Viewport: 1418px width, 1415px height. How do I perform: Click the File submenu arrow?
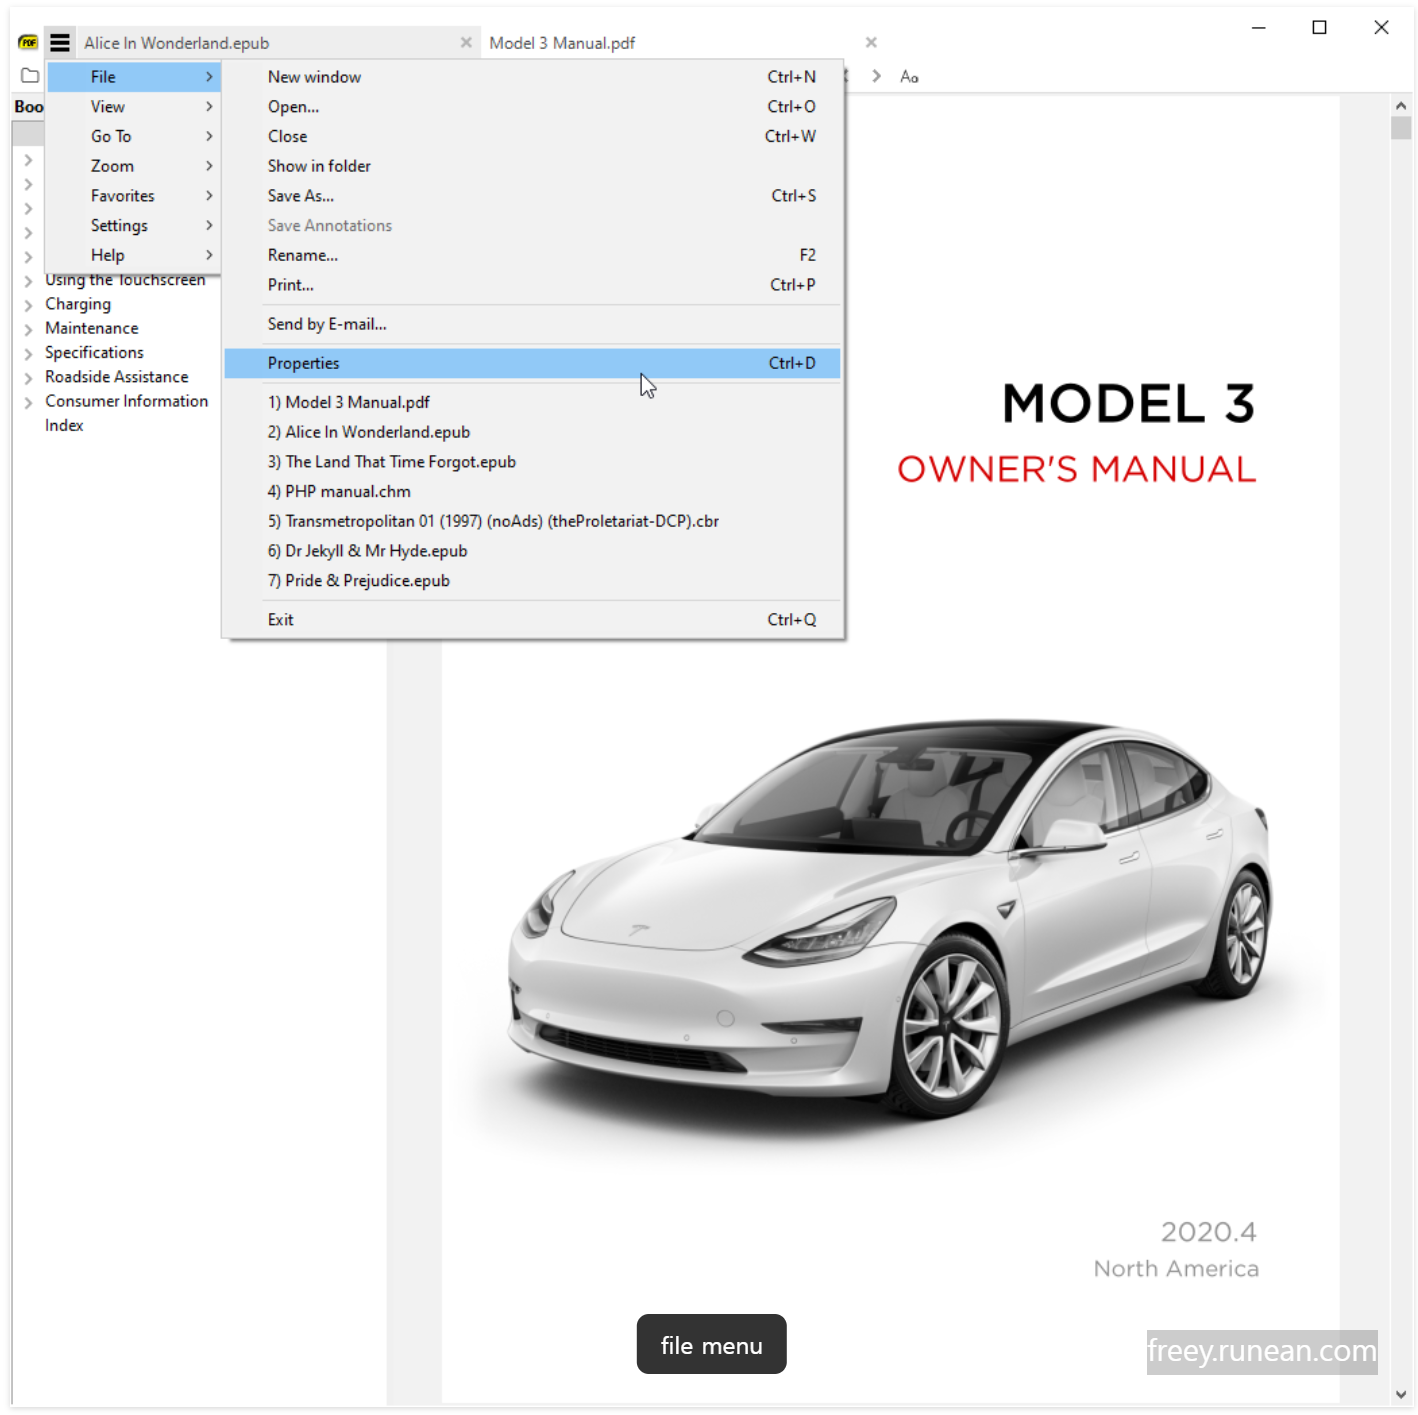(209, 77)
